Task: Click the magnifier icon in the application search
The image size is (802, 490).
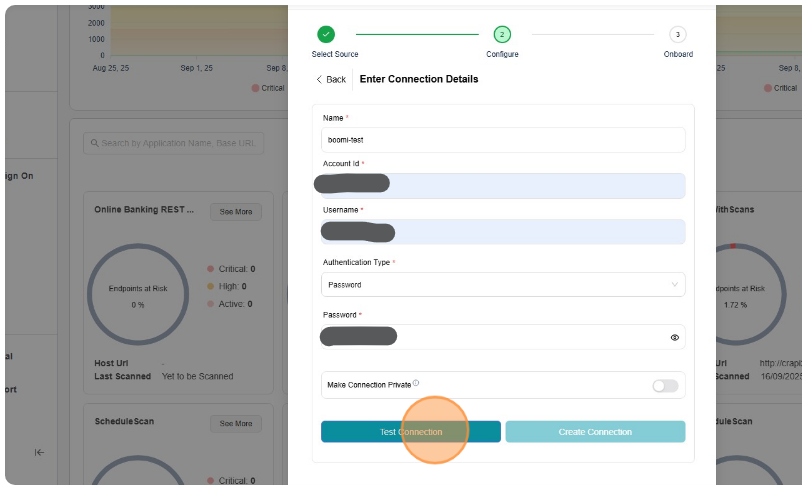Action: 93,143
